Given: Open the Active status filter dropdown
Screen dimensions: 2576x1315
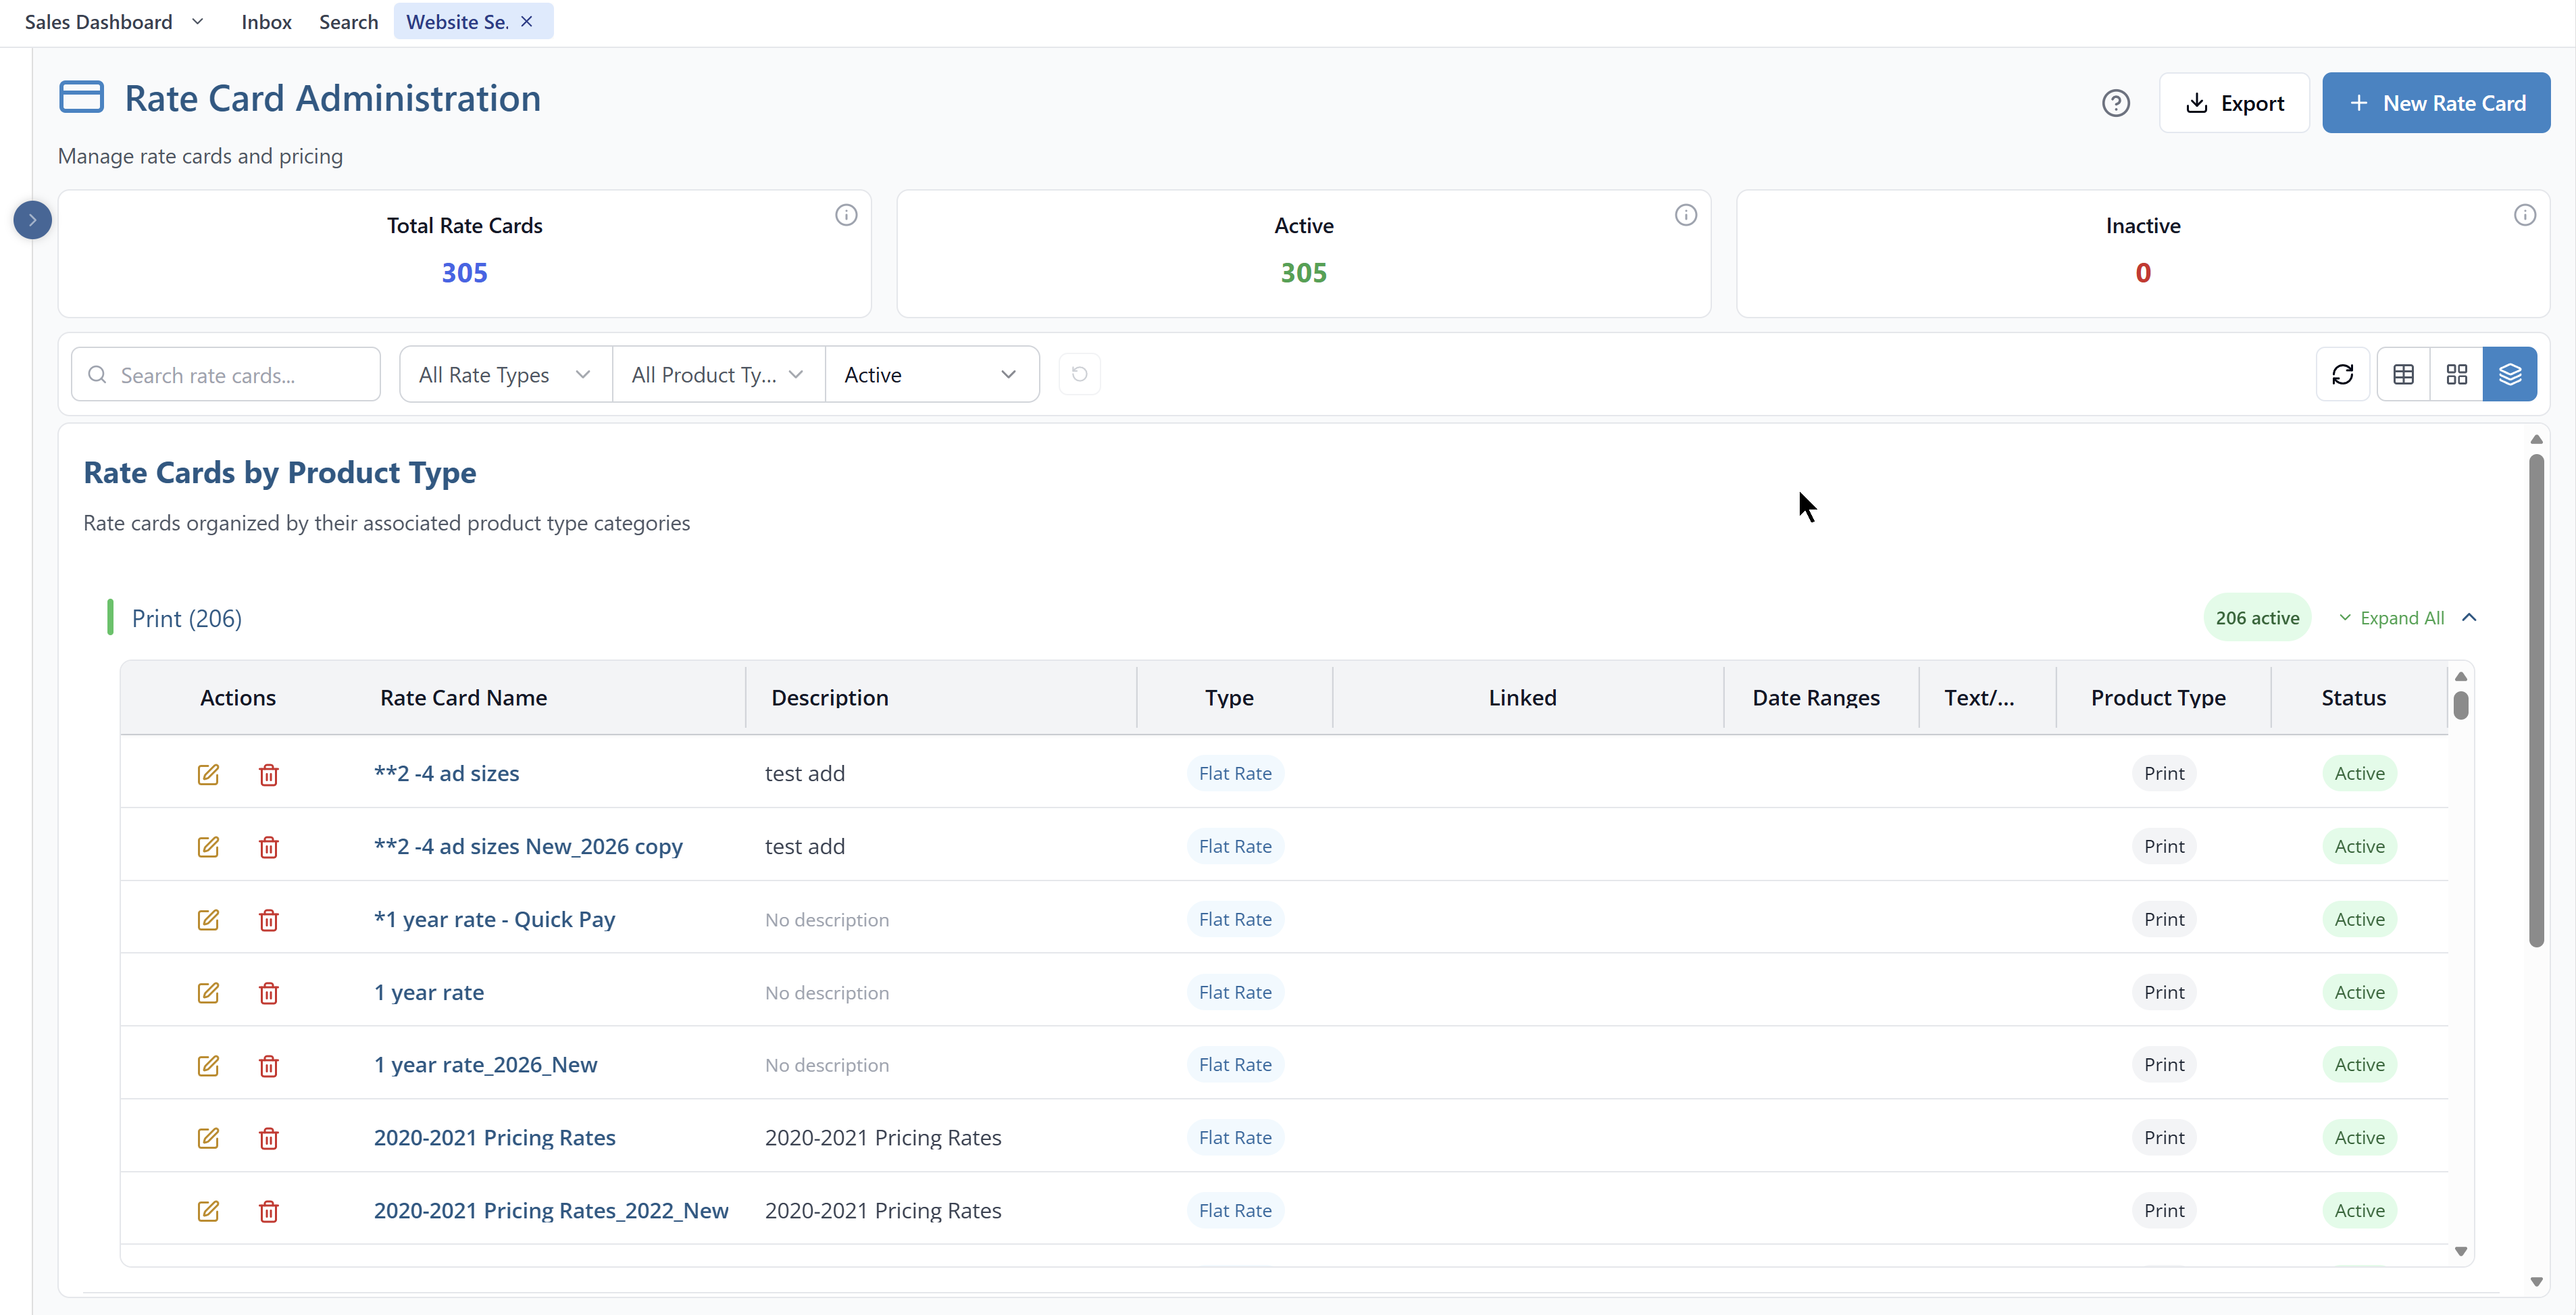Looking at the screenshot, I should [931, 375].
